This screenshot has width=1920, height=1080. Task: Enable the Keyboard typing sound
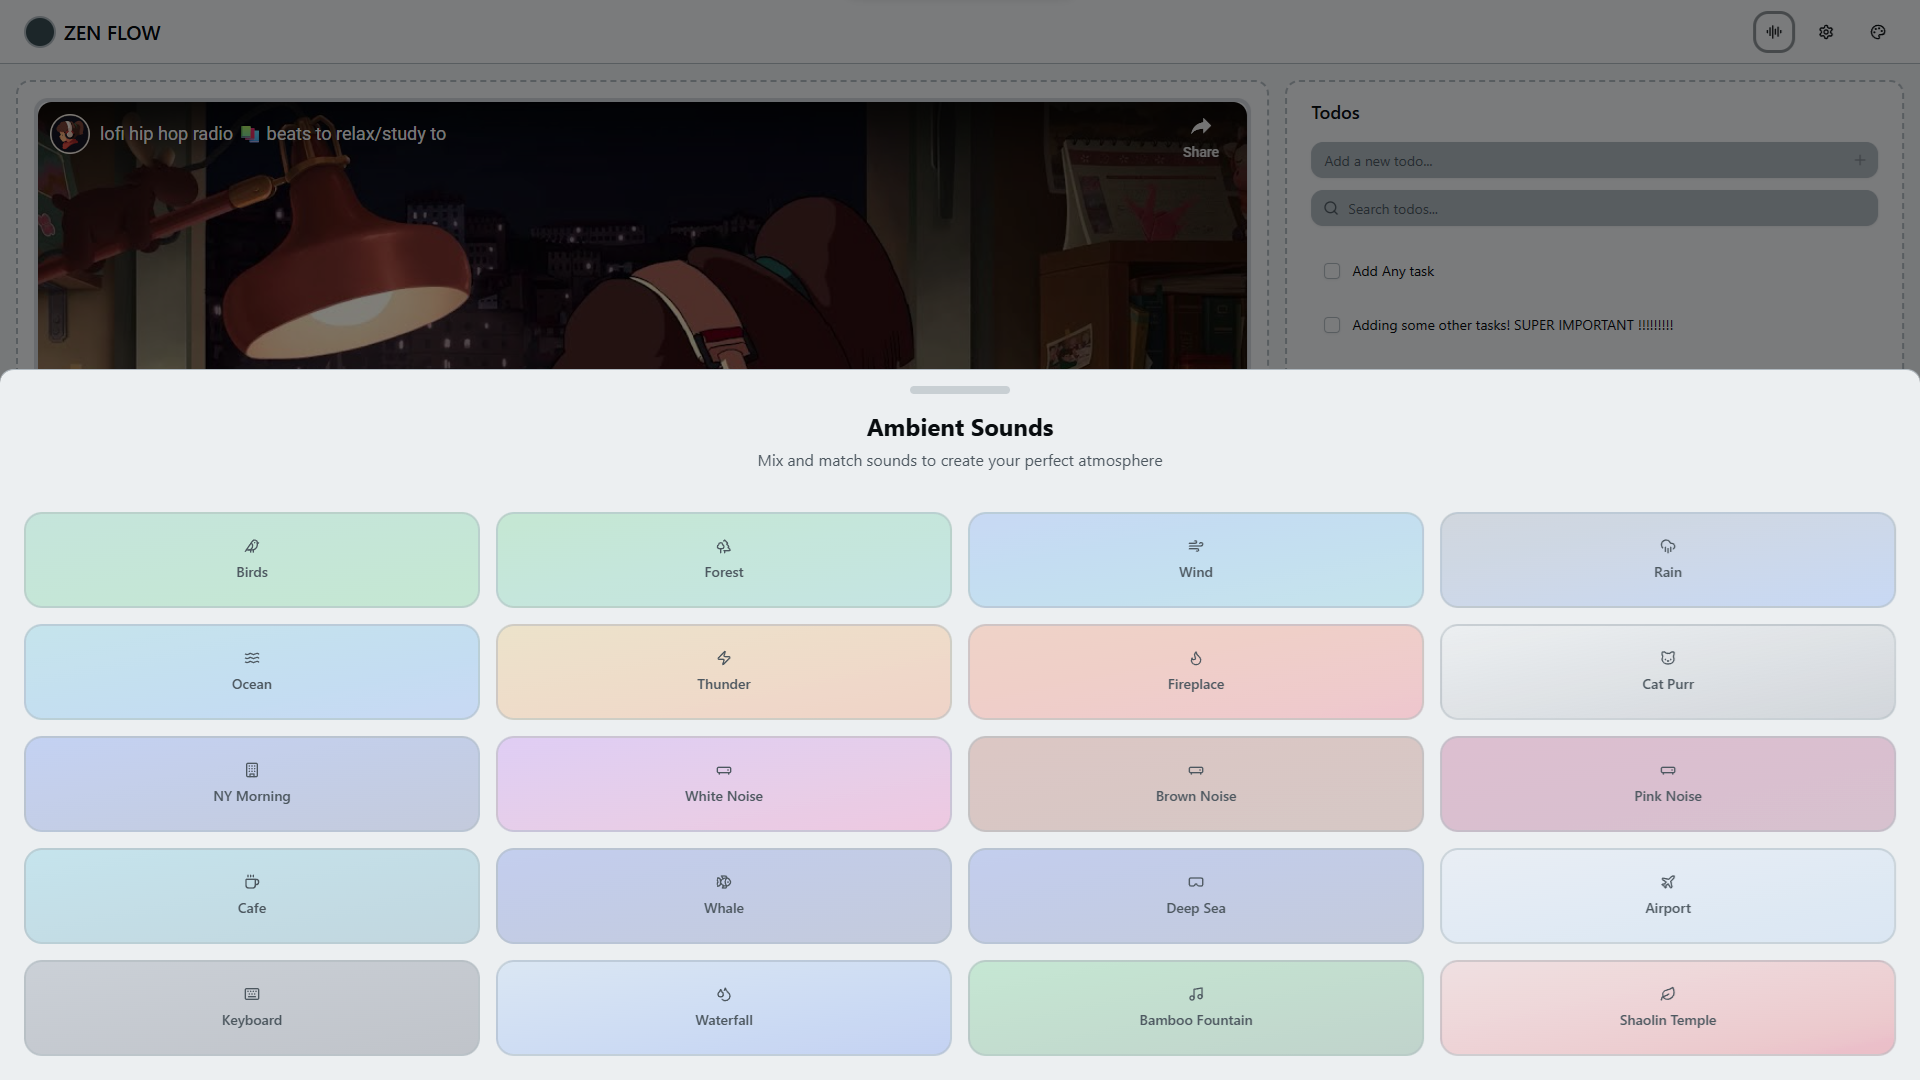coord(252,1008)
